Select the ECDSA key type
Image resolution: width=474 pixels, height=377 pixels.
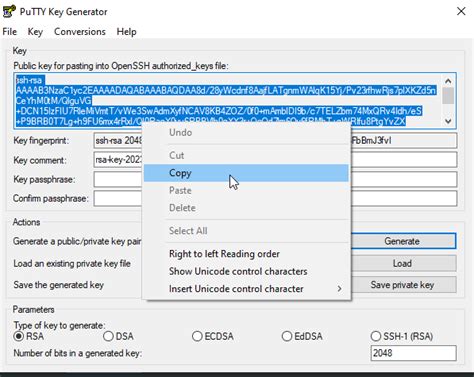tap(213, 336)
